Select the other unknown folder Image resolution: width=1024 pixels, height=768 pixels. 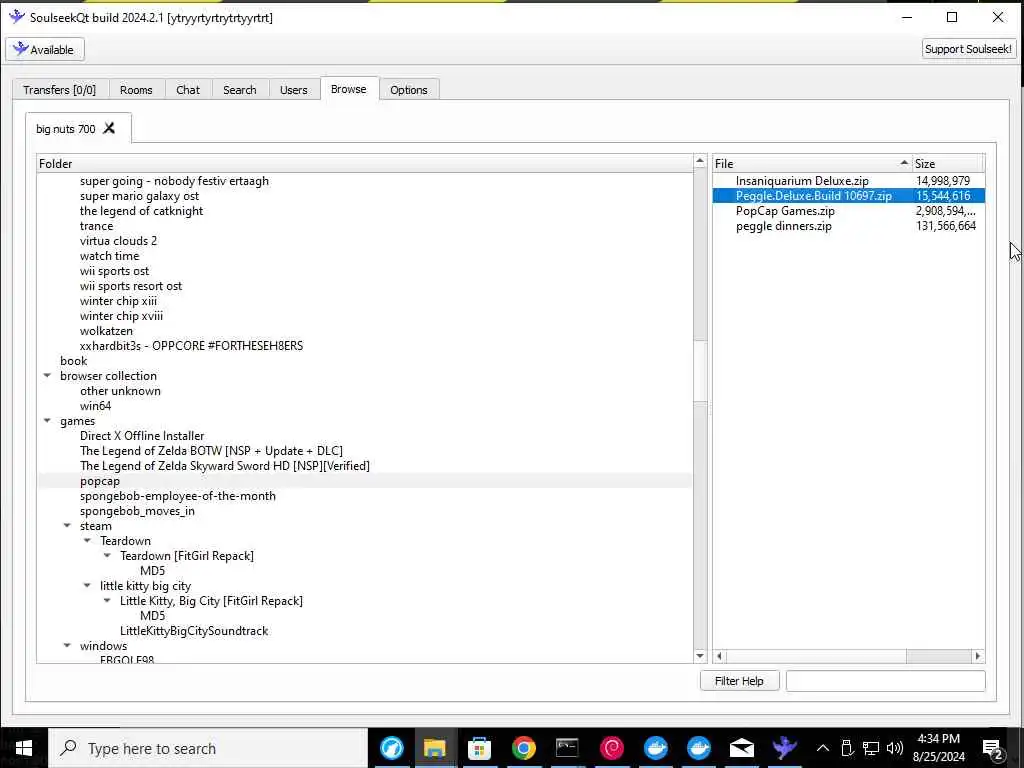coord(120,391)
